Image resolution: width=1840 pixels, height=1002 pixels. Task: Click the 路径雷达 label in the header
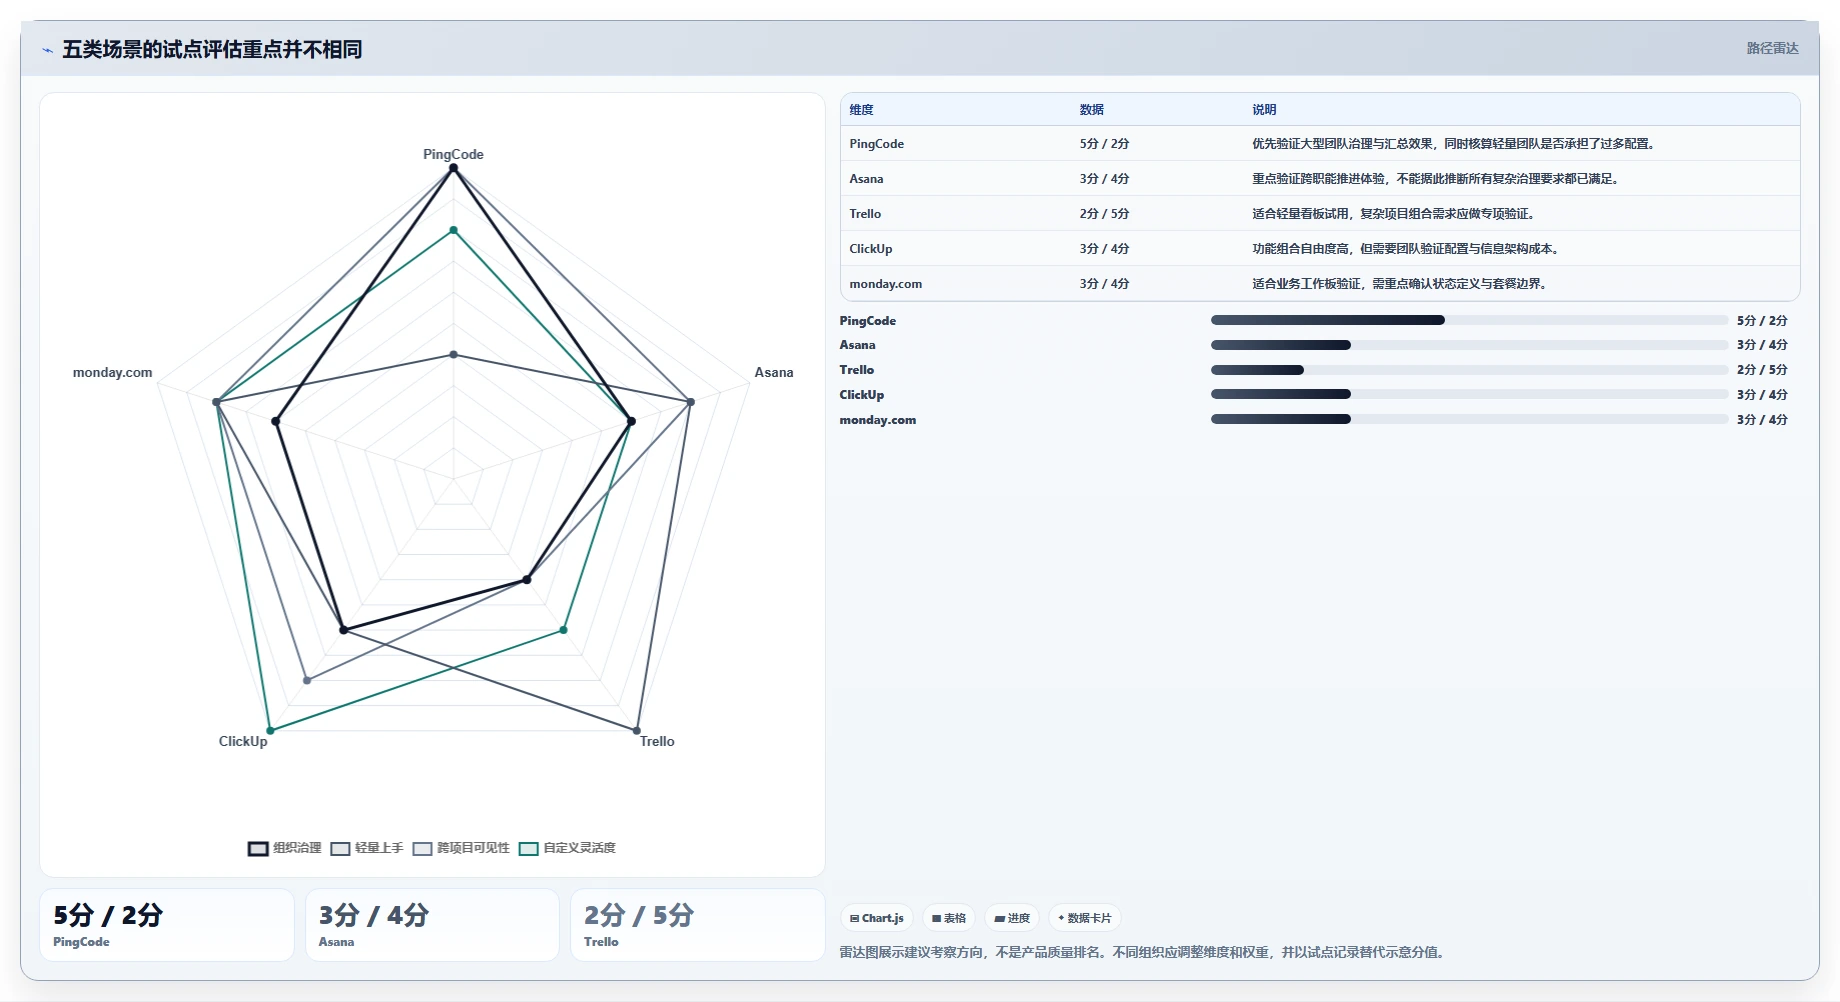(x=1772, y=48)
